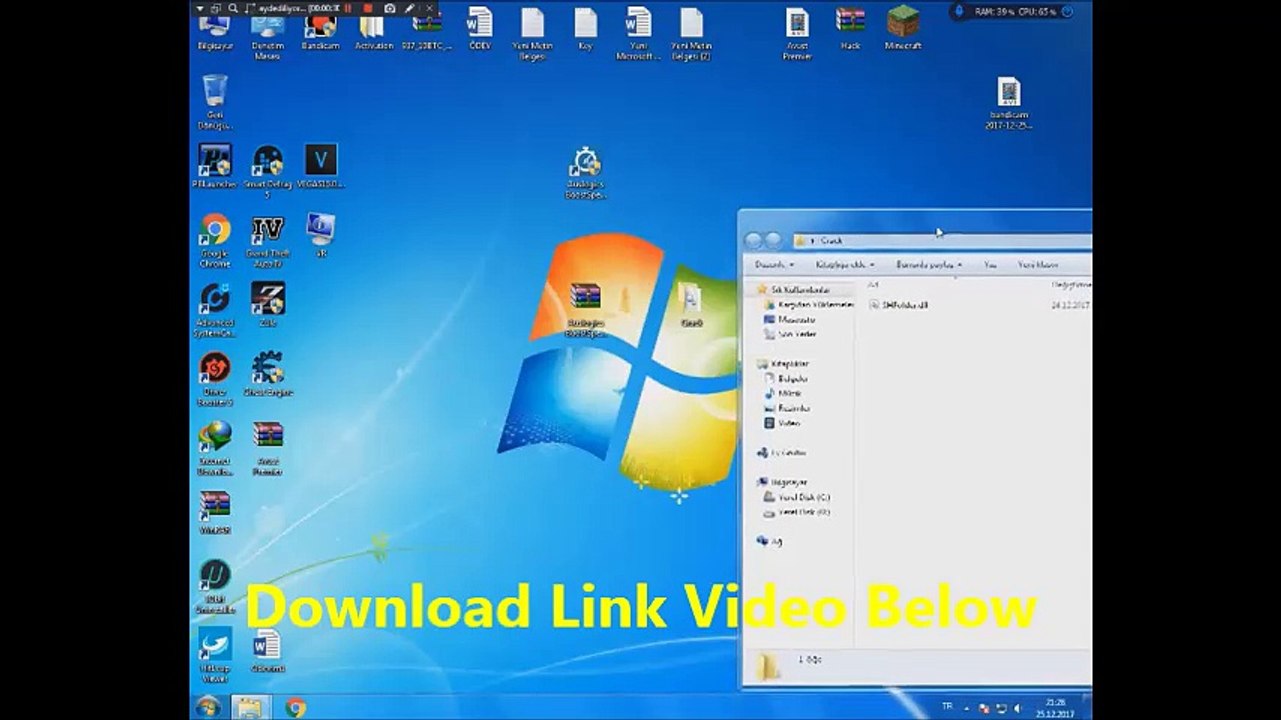Select the SHFolder.dll file

[x=898, y=304]
